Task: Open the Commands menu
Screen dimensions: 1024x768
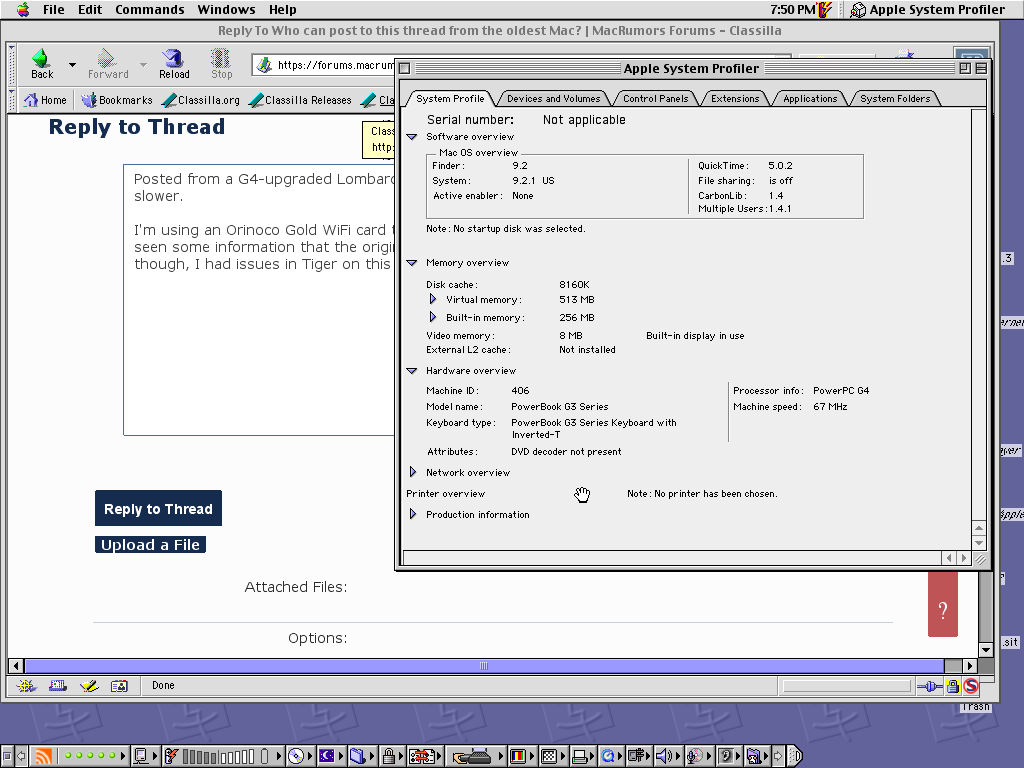Action: pyautogui.click(x=150, y=10)
